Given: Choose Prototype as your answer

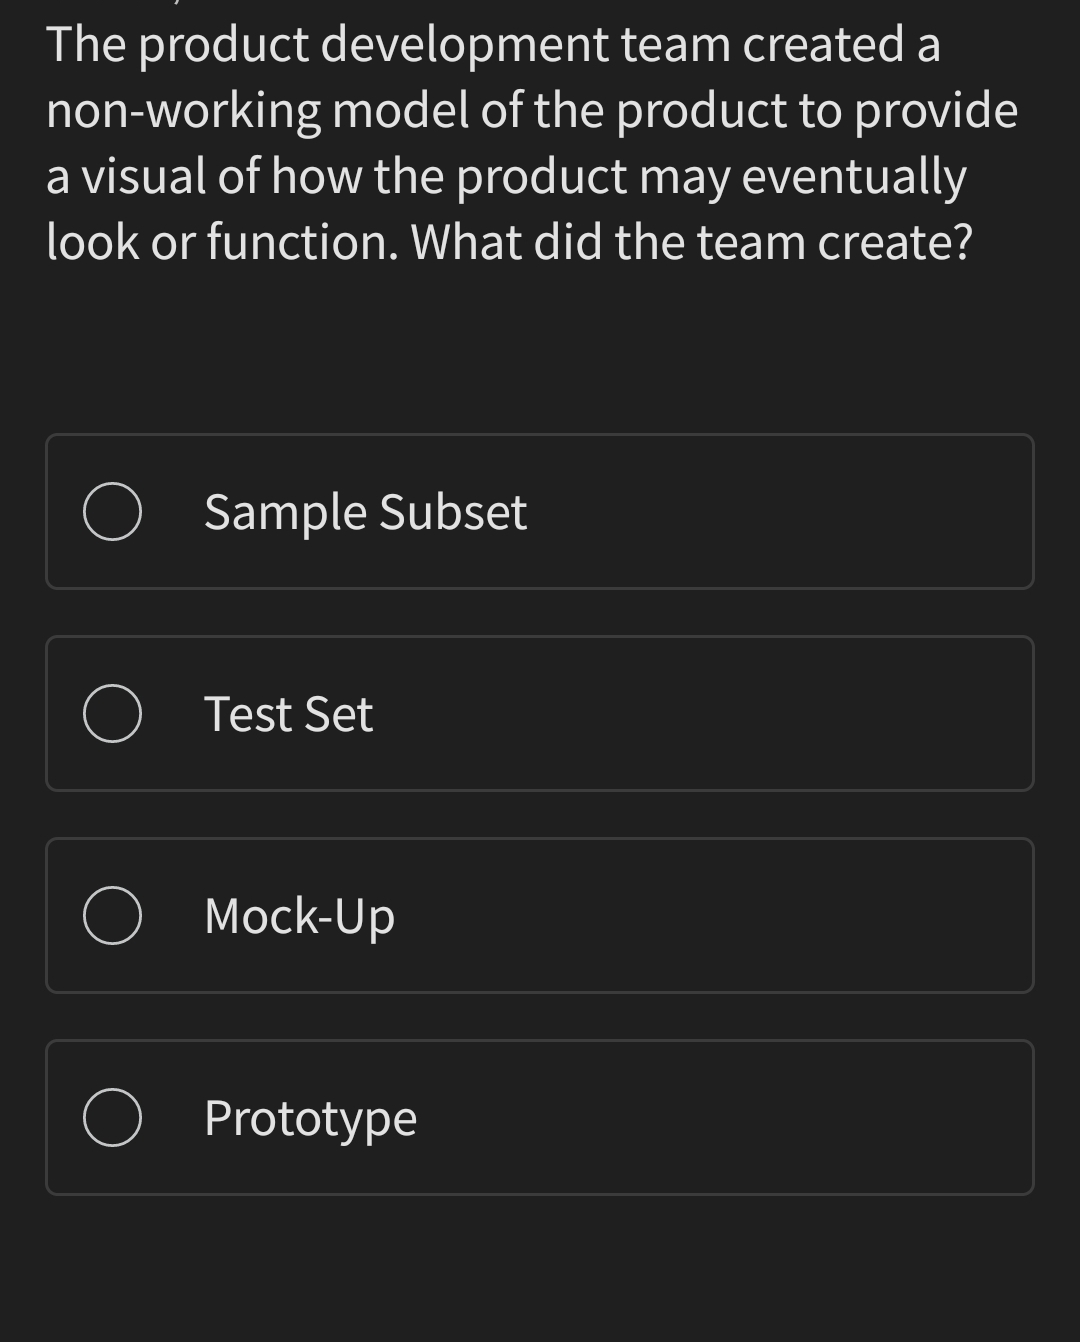Looking at the screenshot, I should tap(540, 1117).
